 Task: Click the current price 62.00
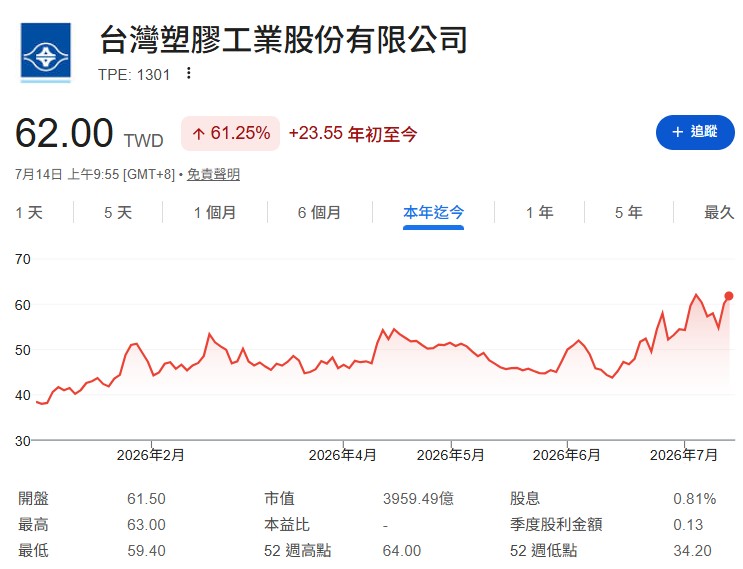(x=64, y=133)
